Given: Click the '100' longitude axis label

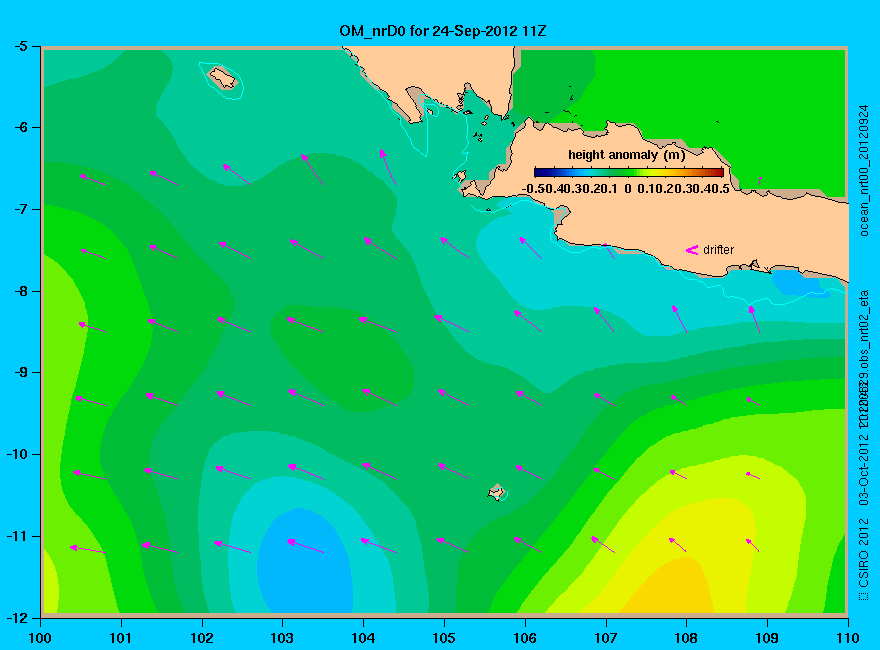Looking at the screenshot, I should point(40,638).
